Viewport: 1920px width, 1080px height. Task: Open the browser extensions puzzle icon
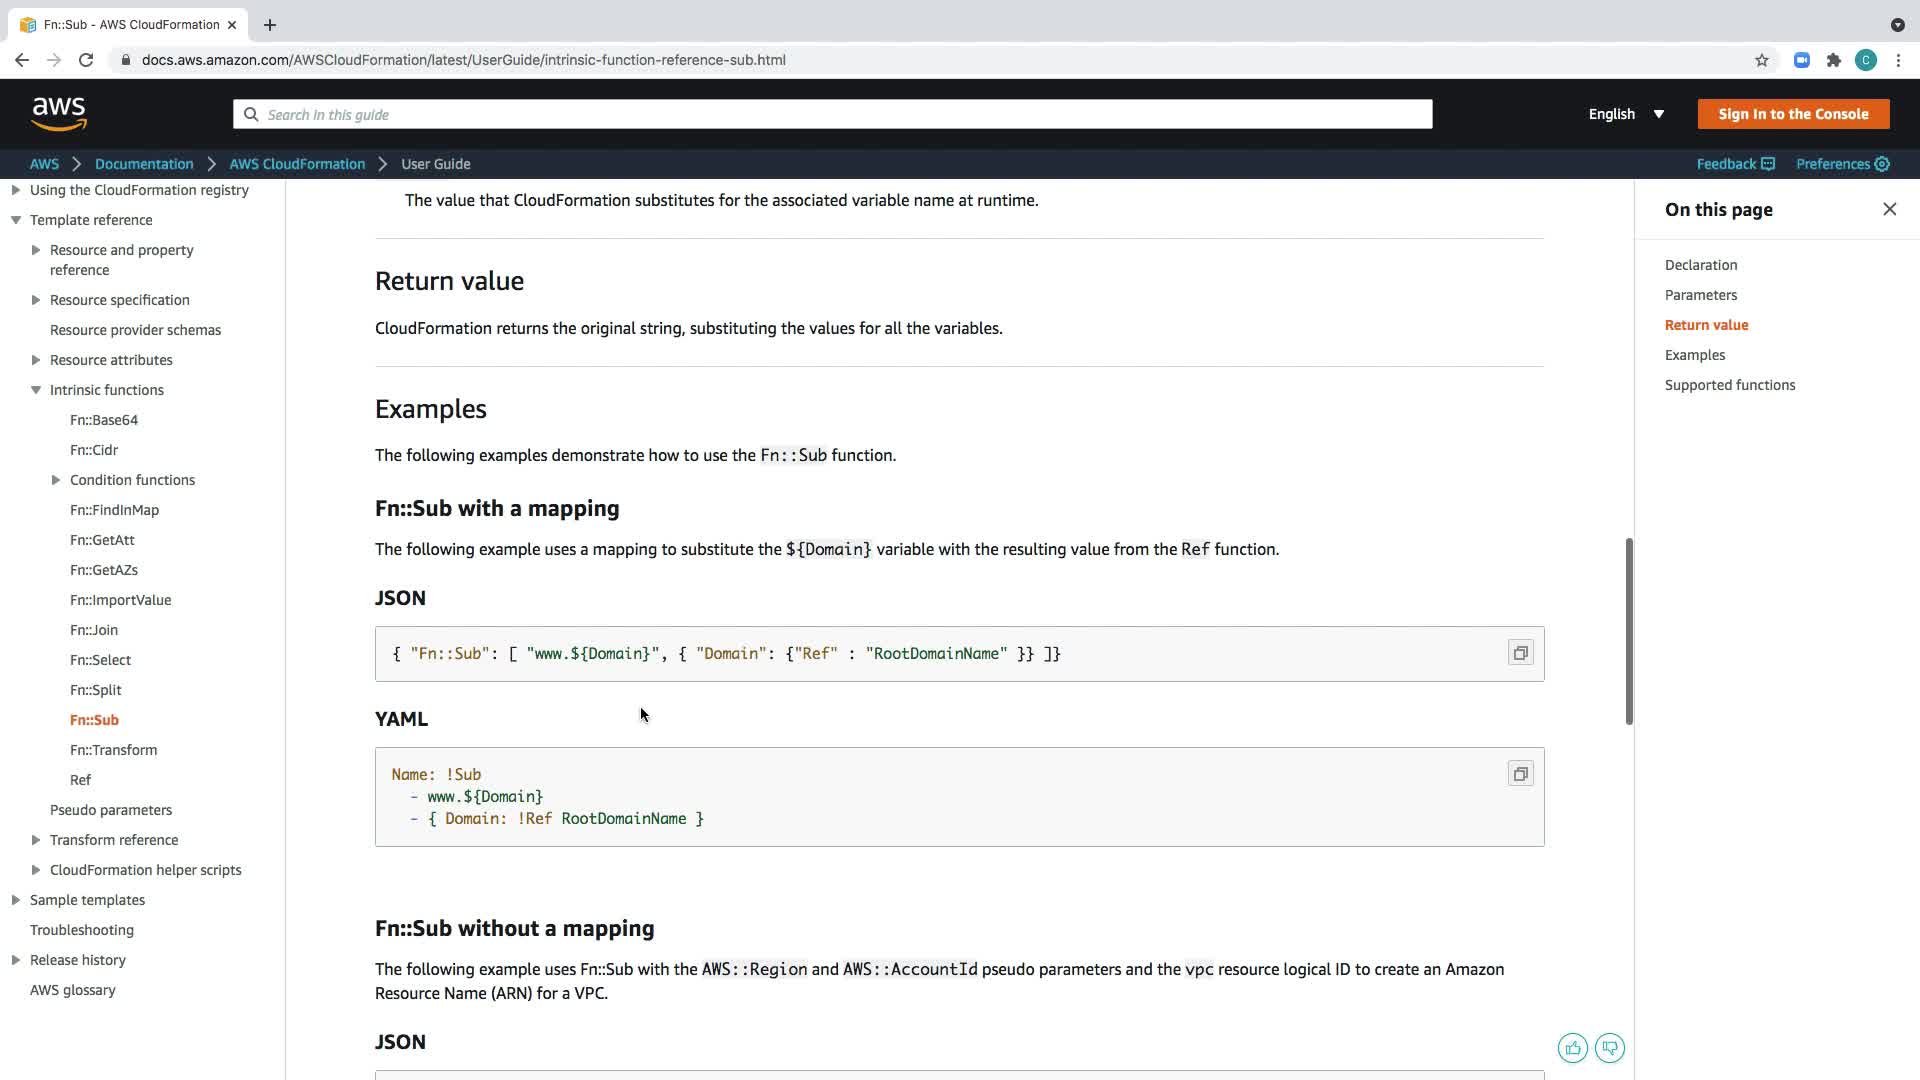(x=1833, y=60)
